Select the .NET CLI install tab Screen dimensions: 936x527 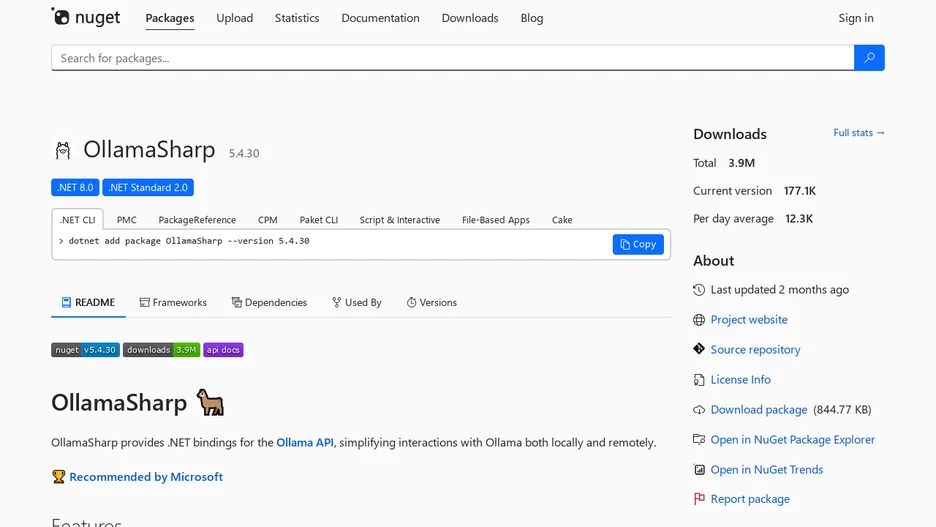coord(78,220)
